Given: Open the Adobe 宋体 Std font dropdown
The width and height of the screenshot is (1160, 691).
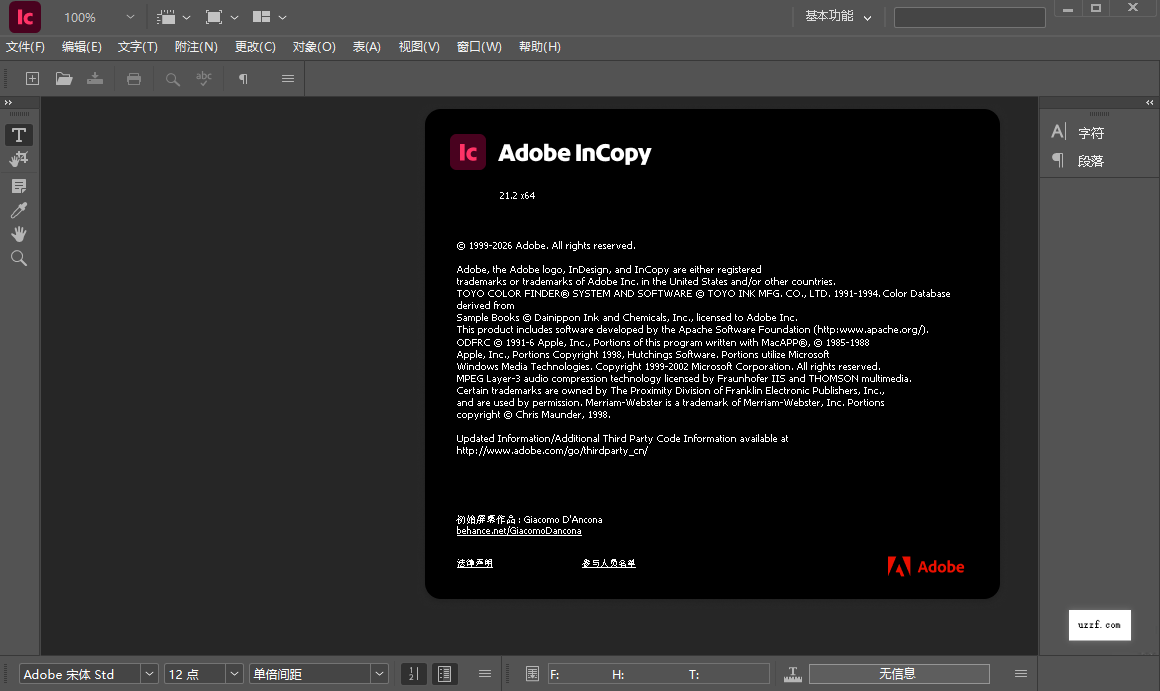Looking at the screenshot, I should (x=88, y=673).
